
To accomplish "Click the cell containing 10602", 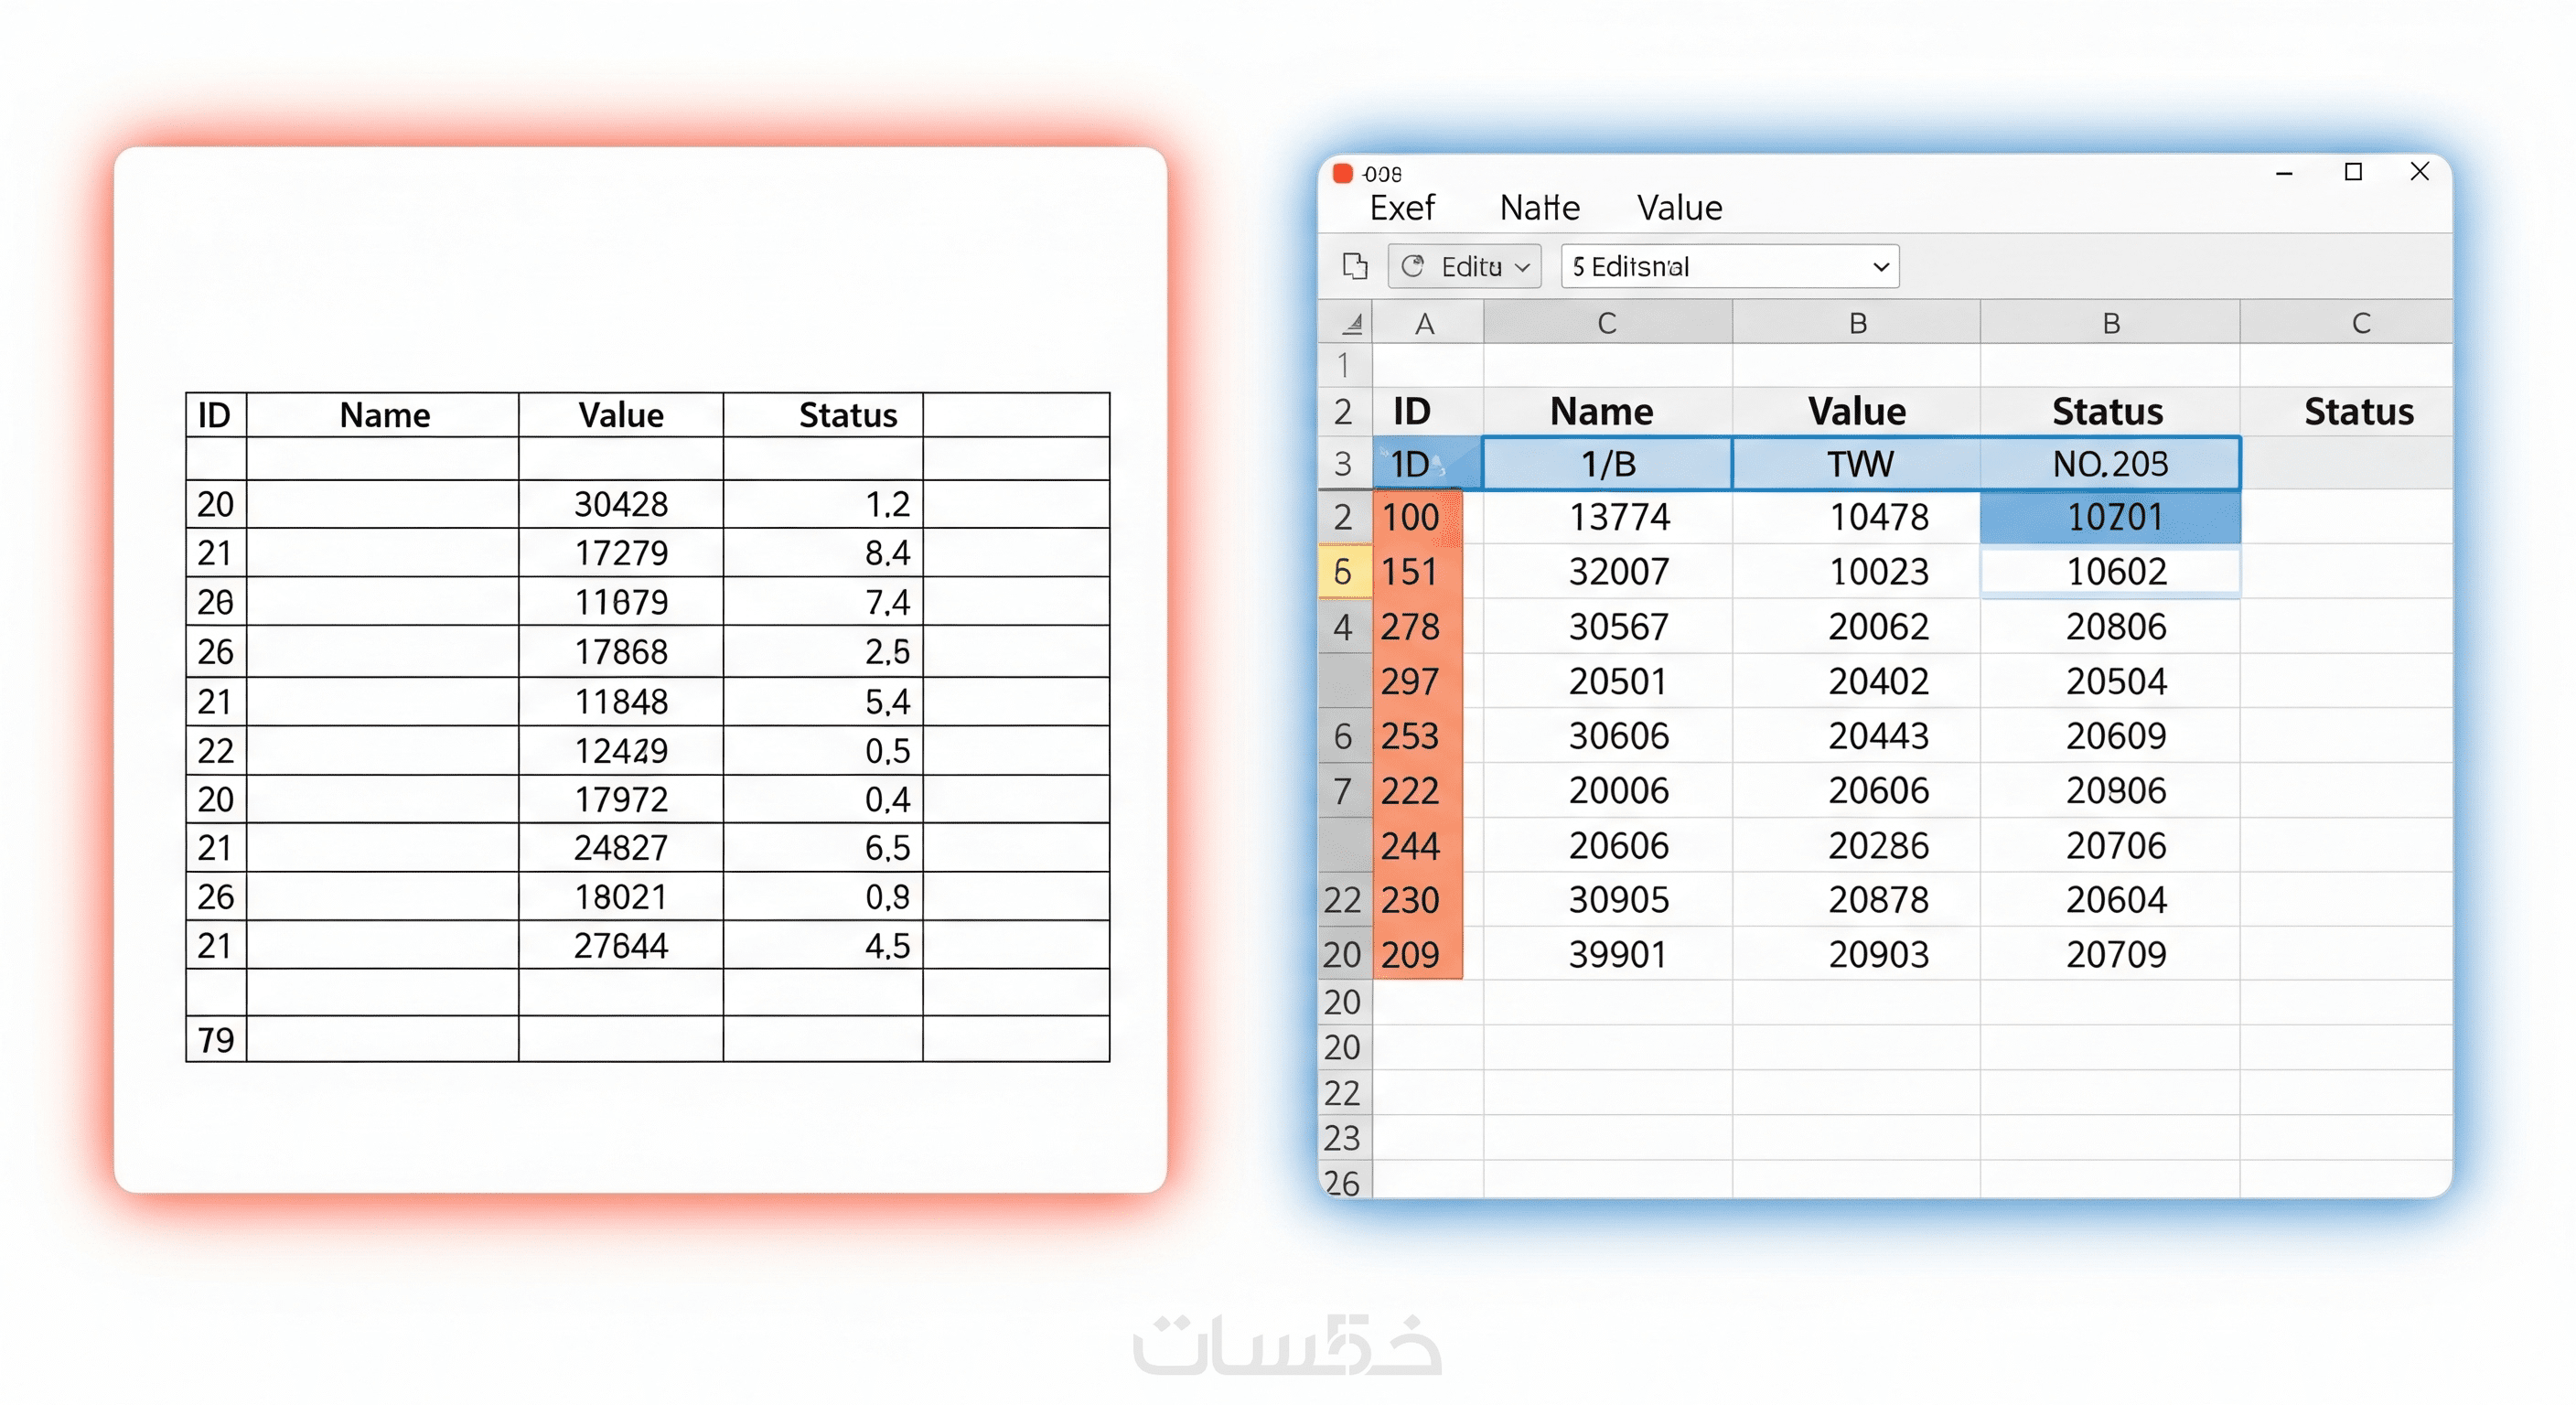I will pos(2110,572).
